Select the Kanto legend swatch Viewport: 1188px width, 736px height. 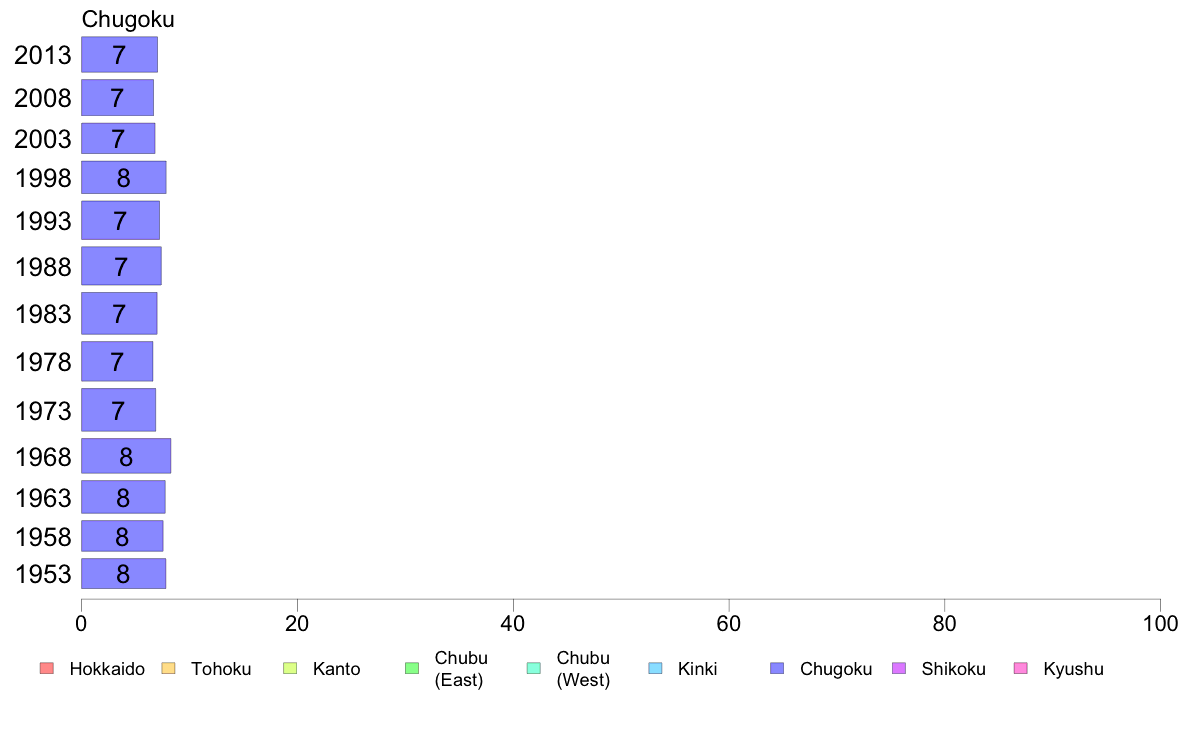coord(290,669)
